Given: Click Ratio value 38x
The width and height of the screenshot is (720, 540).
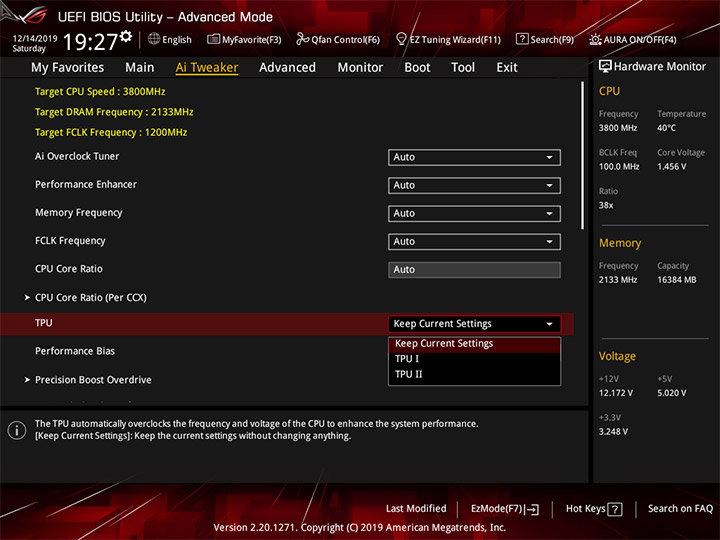Looking at the screenshot, I should click(606, 205).
